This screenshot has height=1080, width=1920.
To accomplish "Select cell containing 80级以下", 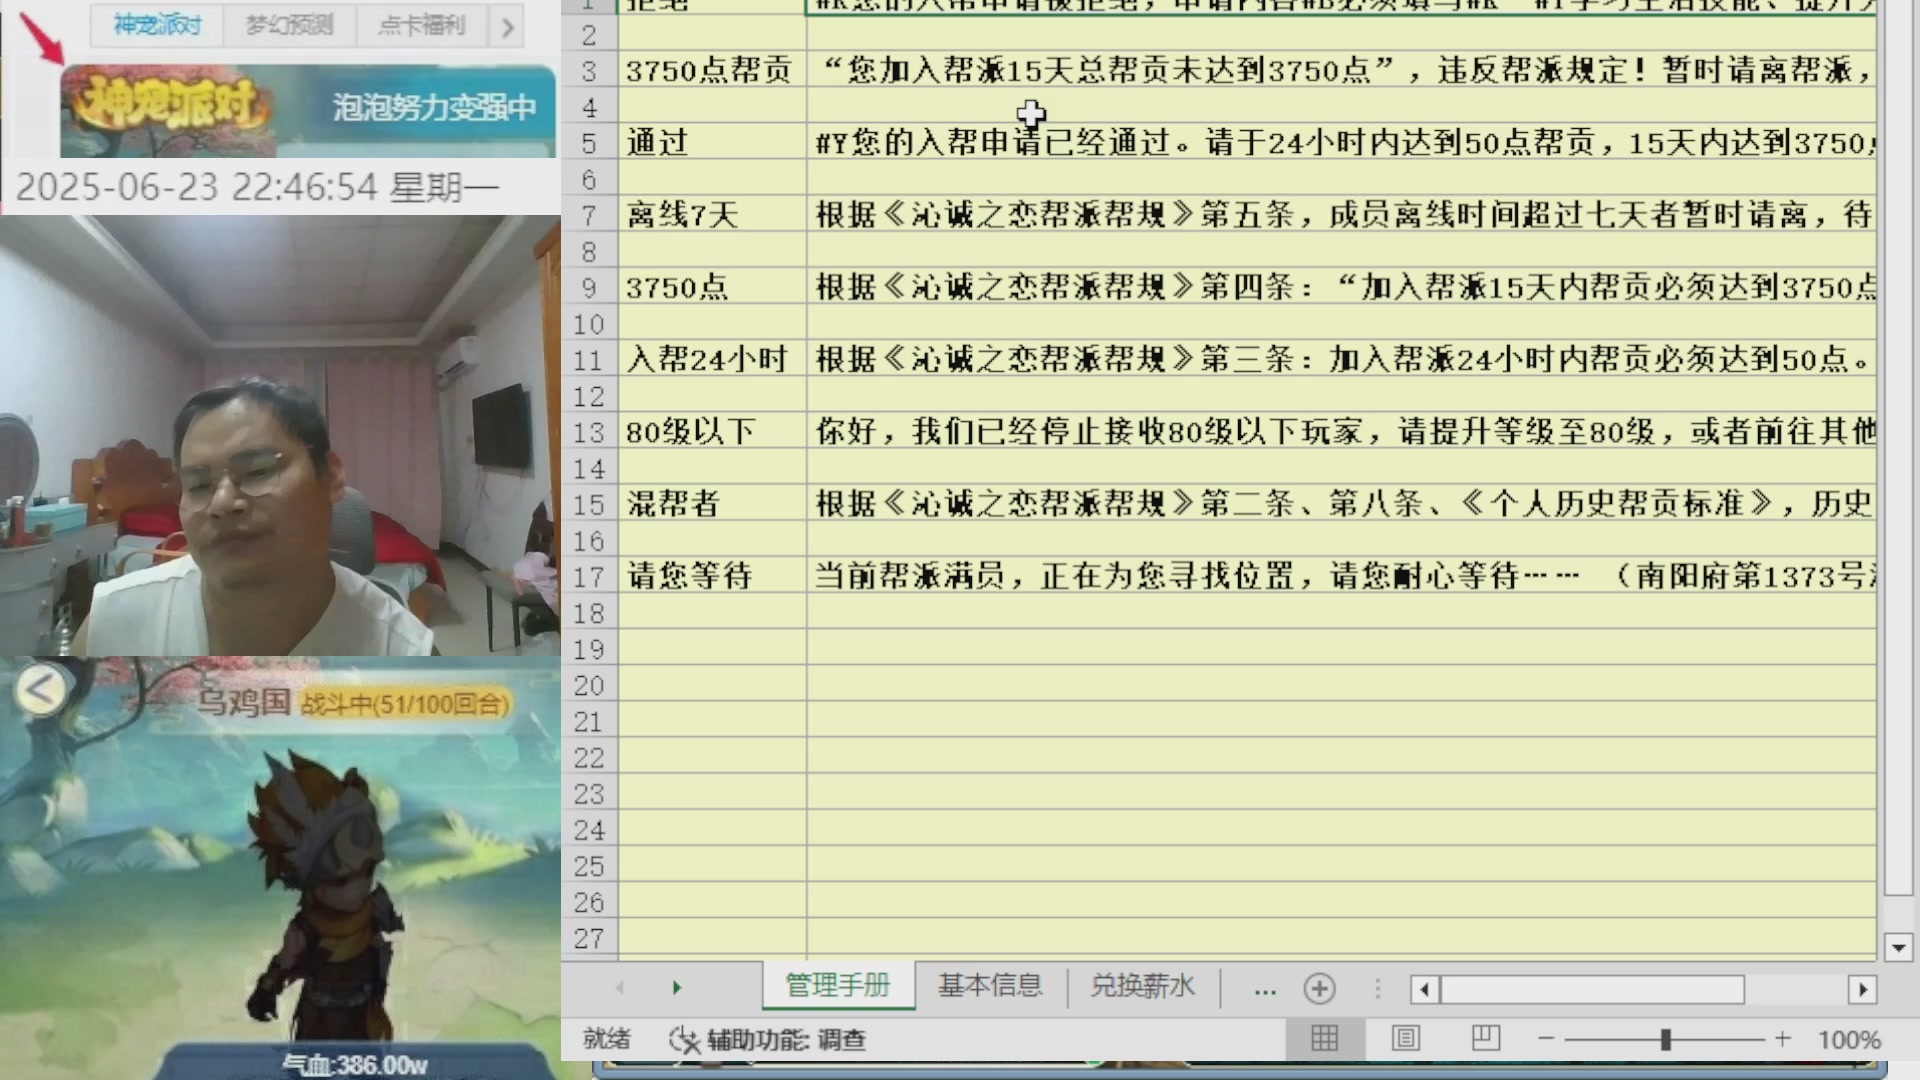I will (x=712, y=431).
